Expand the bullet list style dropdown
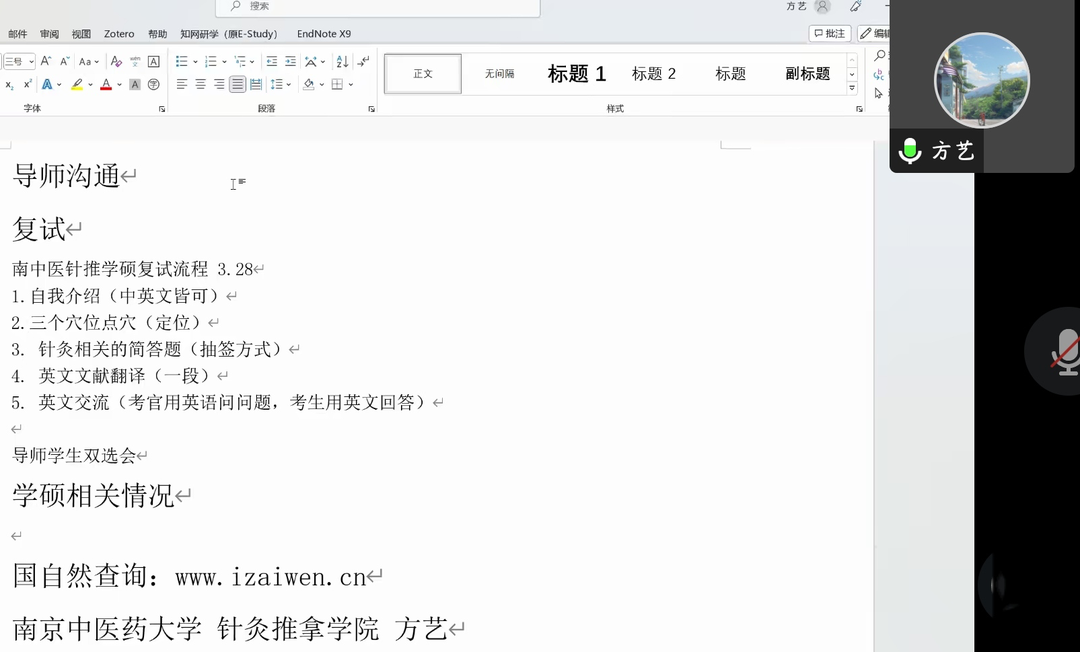 (x=195, y=62)
